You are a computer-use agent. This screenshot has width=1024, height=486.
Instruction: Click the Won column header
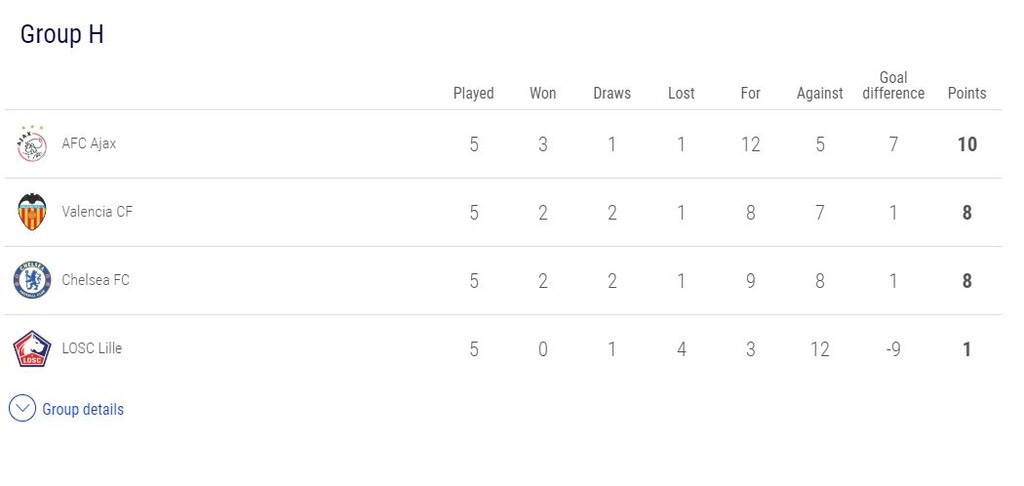[x=543, y=93]
